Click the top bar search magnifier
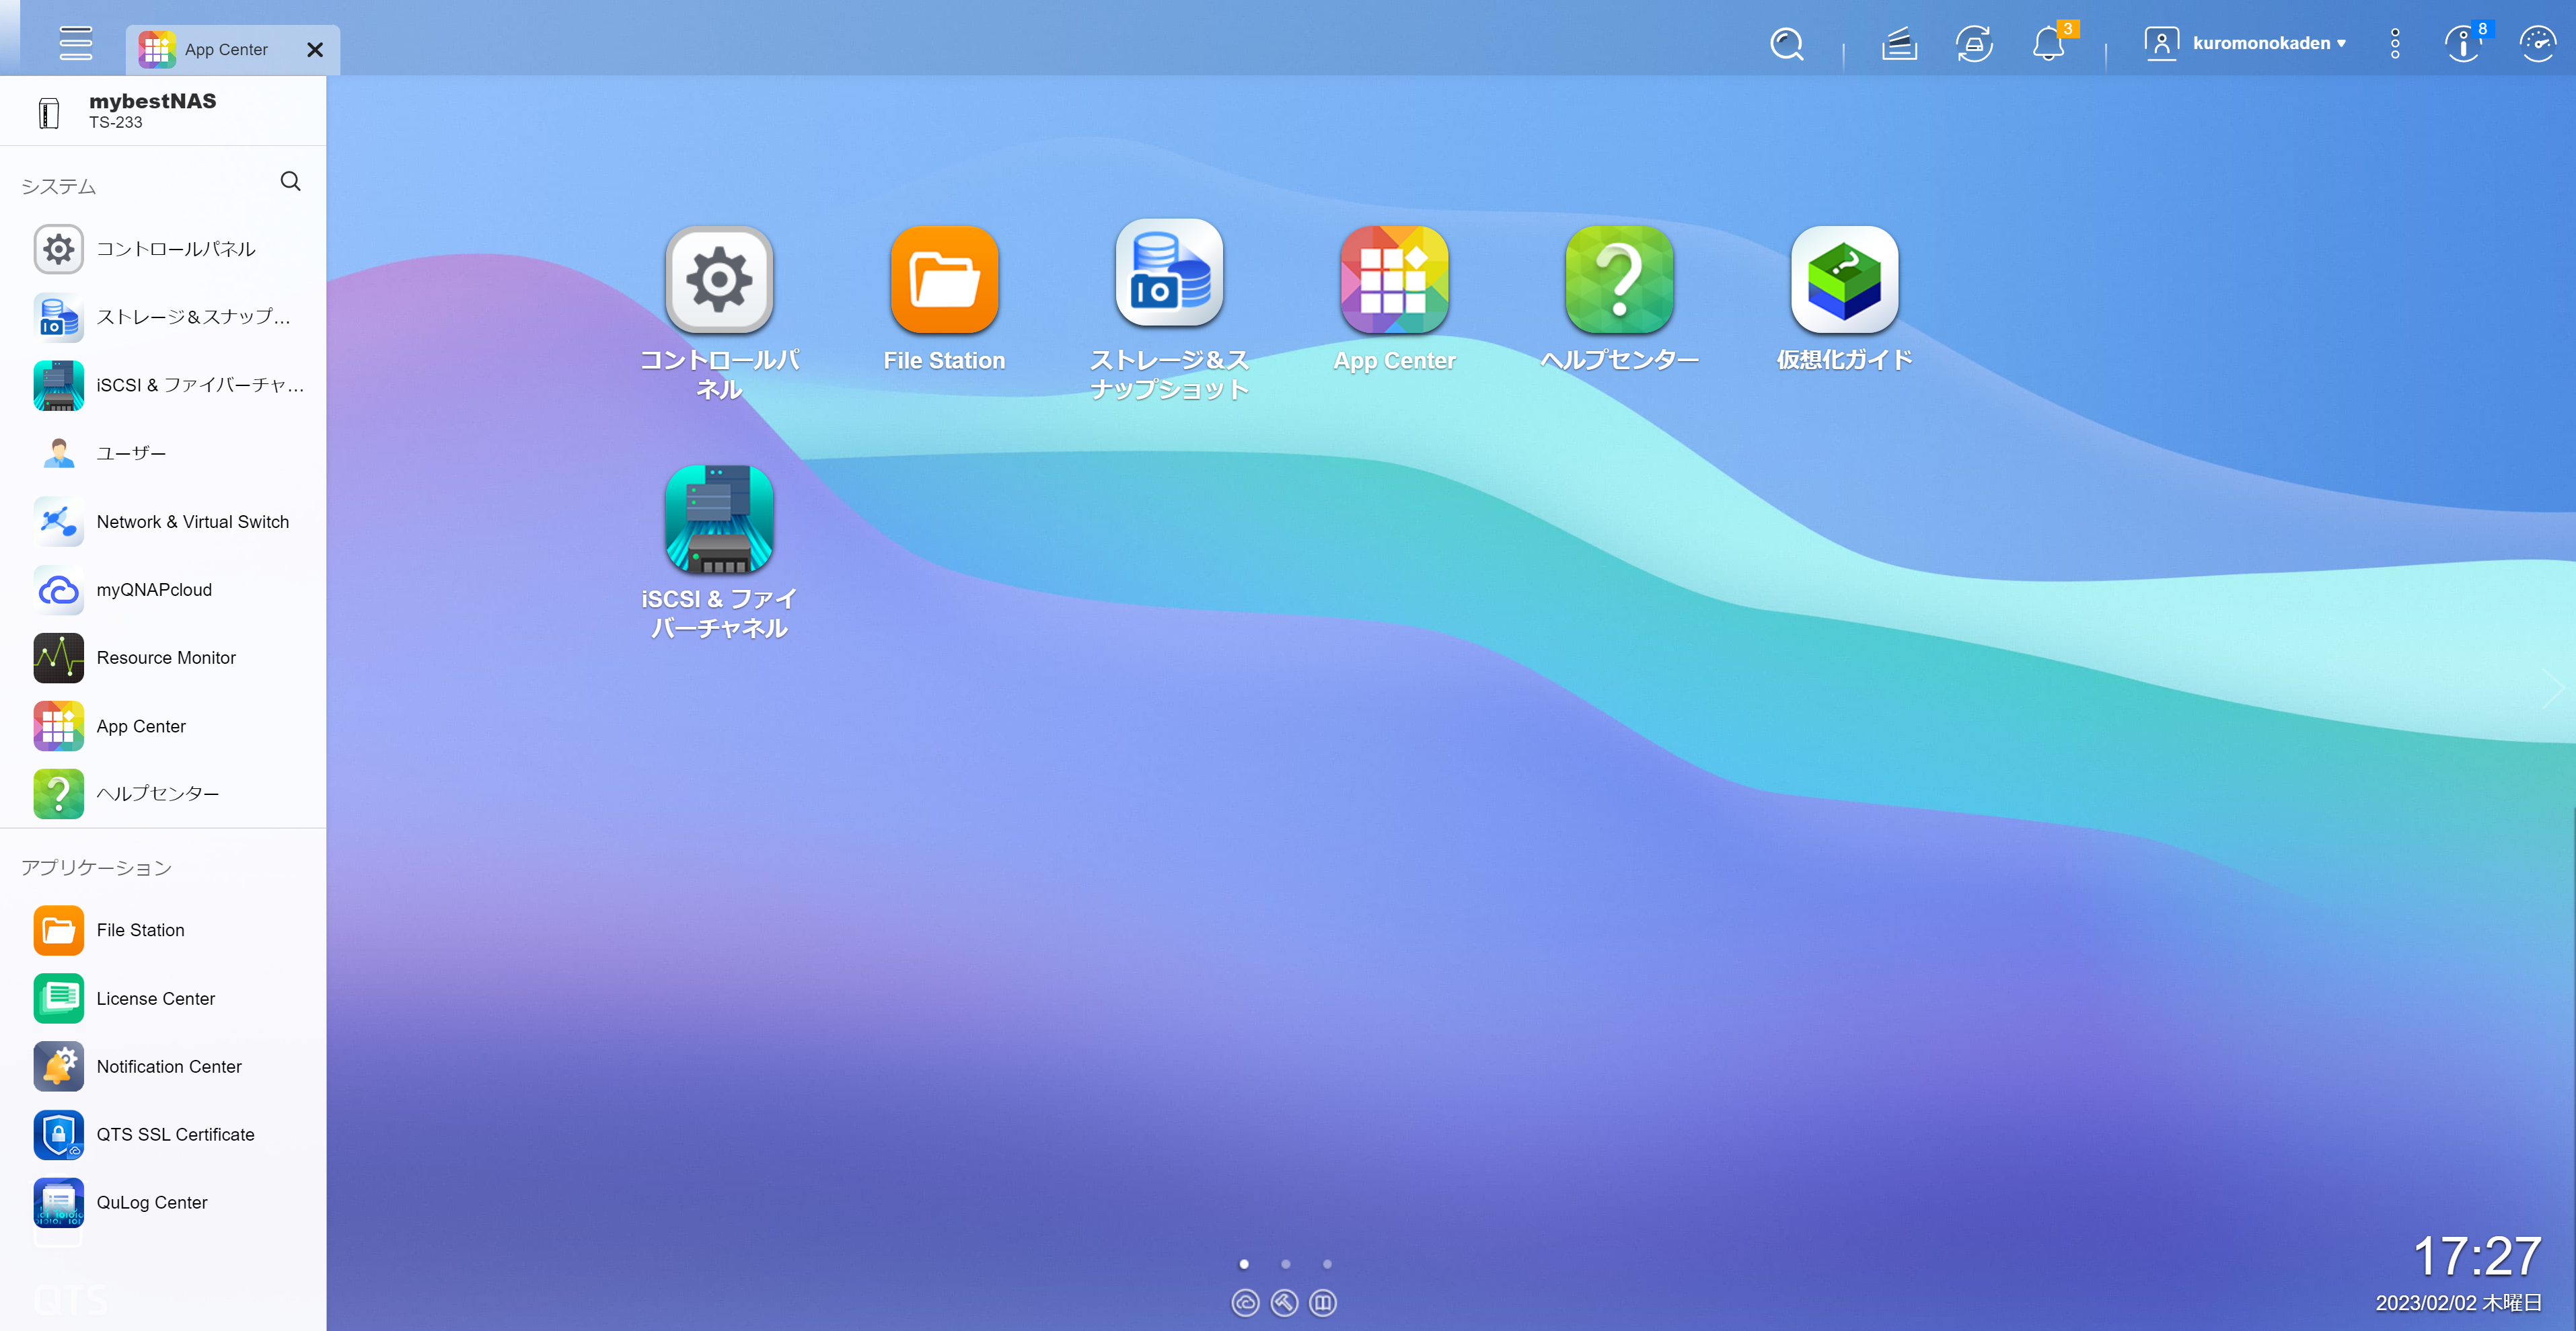This screenshot has width=2576, height=1331. pyautogui.click(x=1786, y=44)
